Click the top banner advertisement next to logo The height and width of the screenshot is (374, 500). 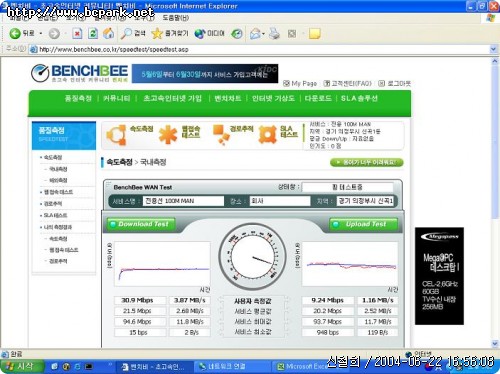205,73
